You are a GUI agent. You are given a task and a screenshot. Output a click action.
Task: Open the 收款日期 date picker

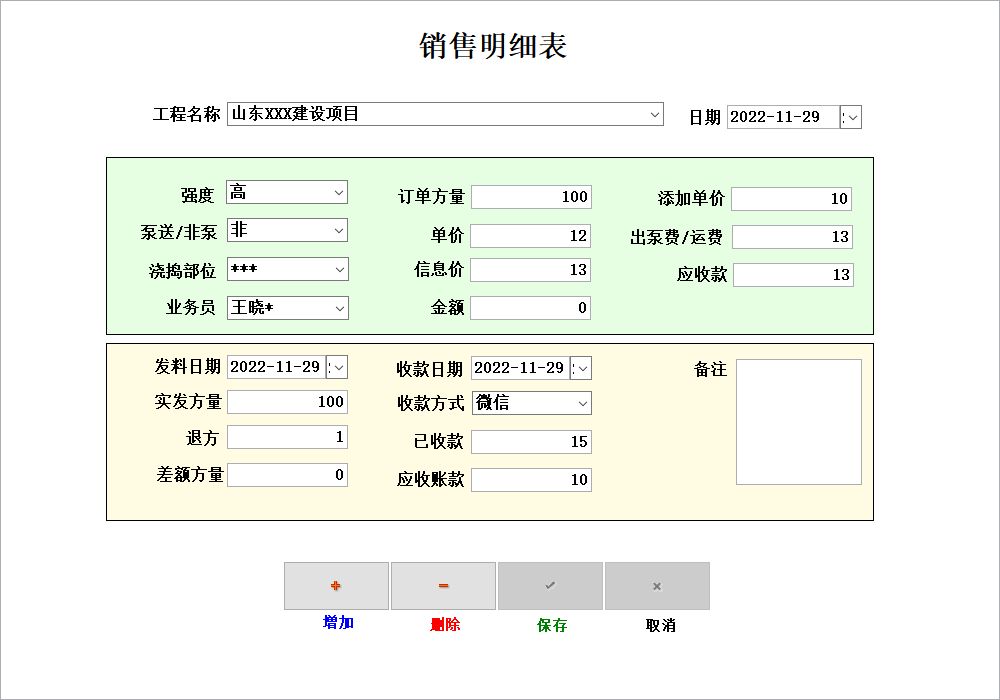click(581, 368)
